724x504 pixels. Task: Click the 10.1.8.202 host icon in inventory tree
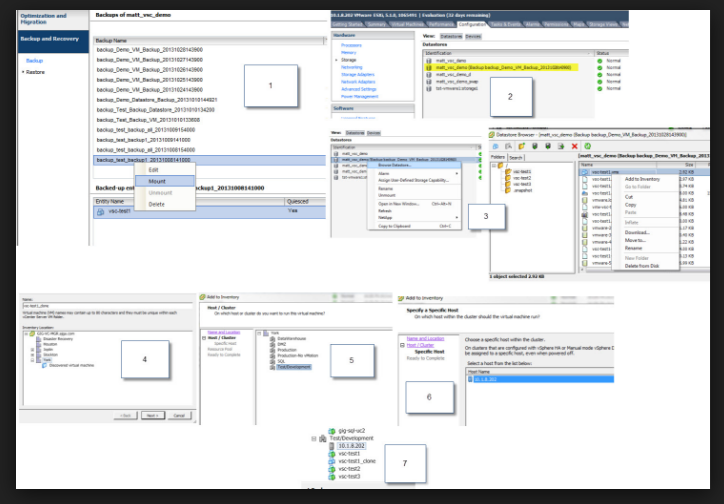[x=332, y=447]
